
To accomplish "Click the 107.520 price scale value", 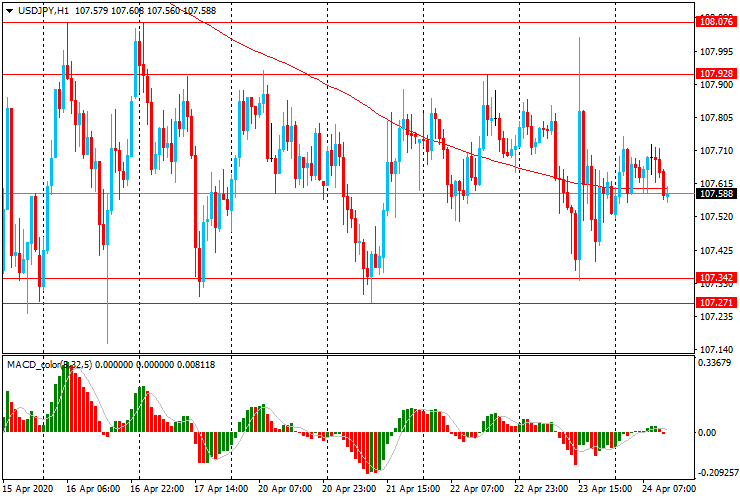I will 716,217.
